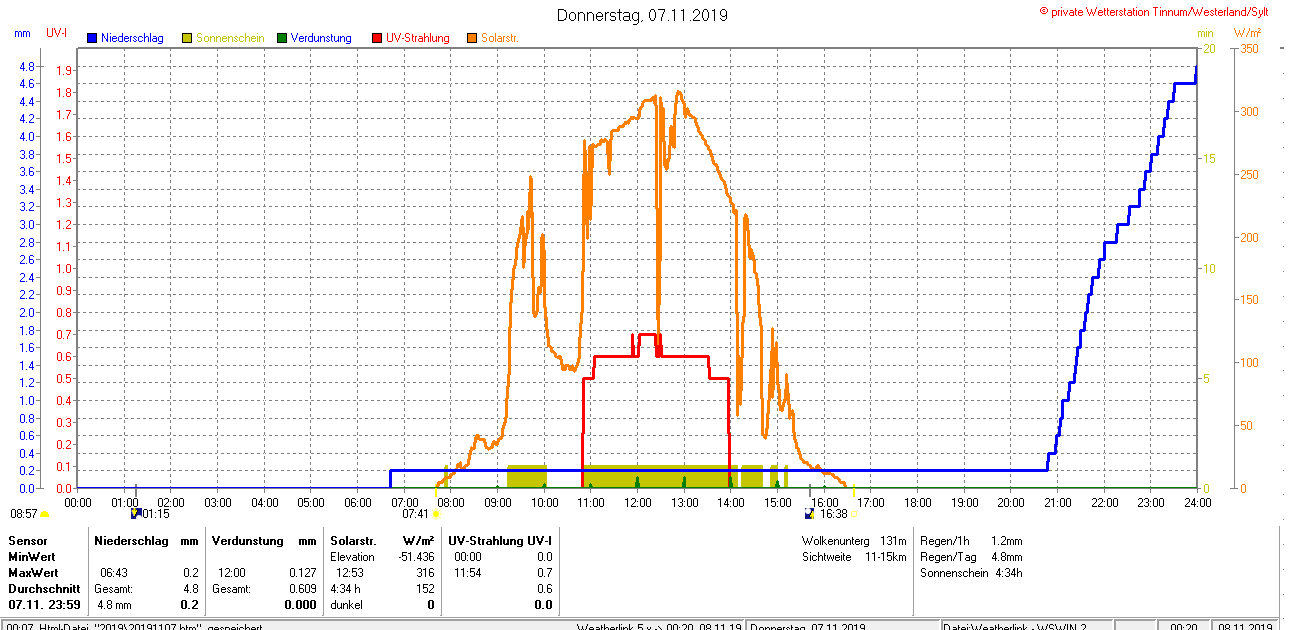
Task: Click the UV max time 11:54
Action: [468, 573]
